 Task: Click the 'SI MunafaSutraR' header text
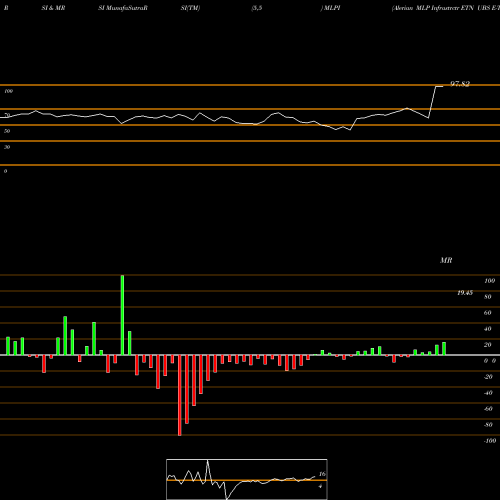pos(123,8)
